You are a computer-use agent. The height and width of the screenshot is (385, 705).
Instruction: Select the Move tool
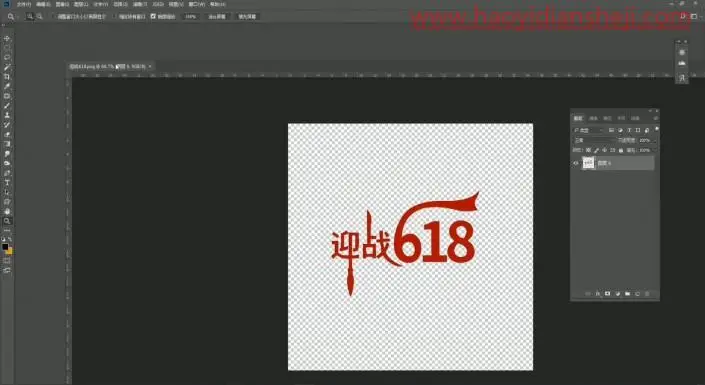7,38
